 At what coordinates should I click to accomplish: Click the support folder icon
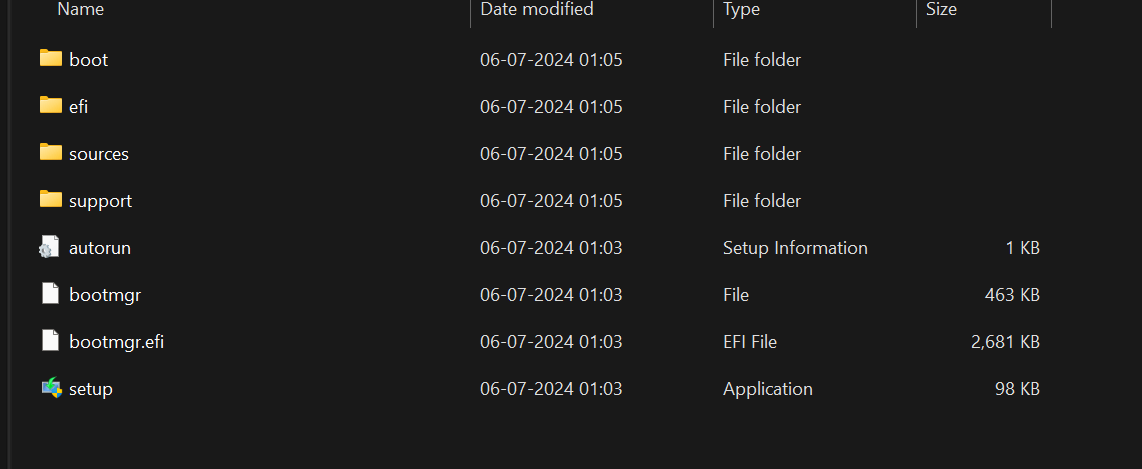[x=50, y=200]
